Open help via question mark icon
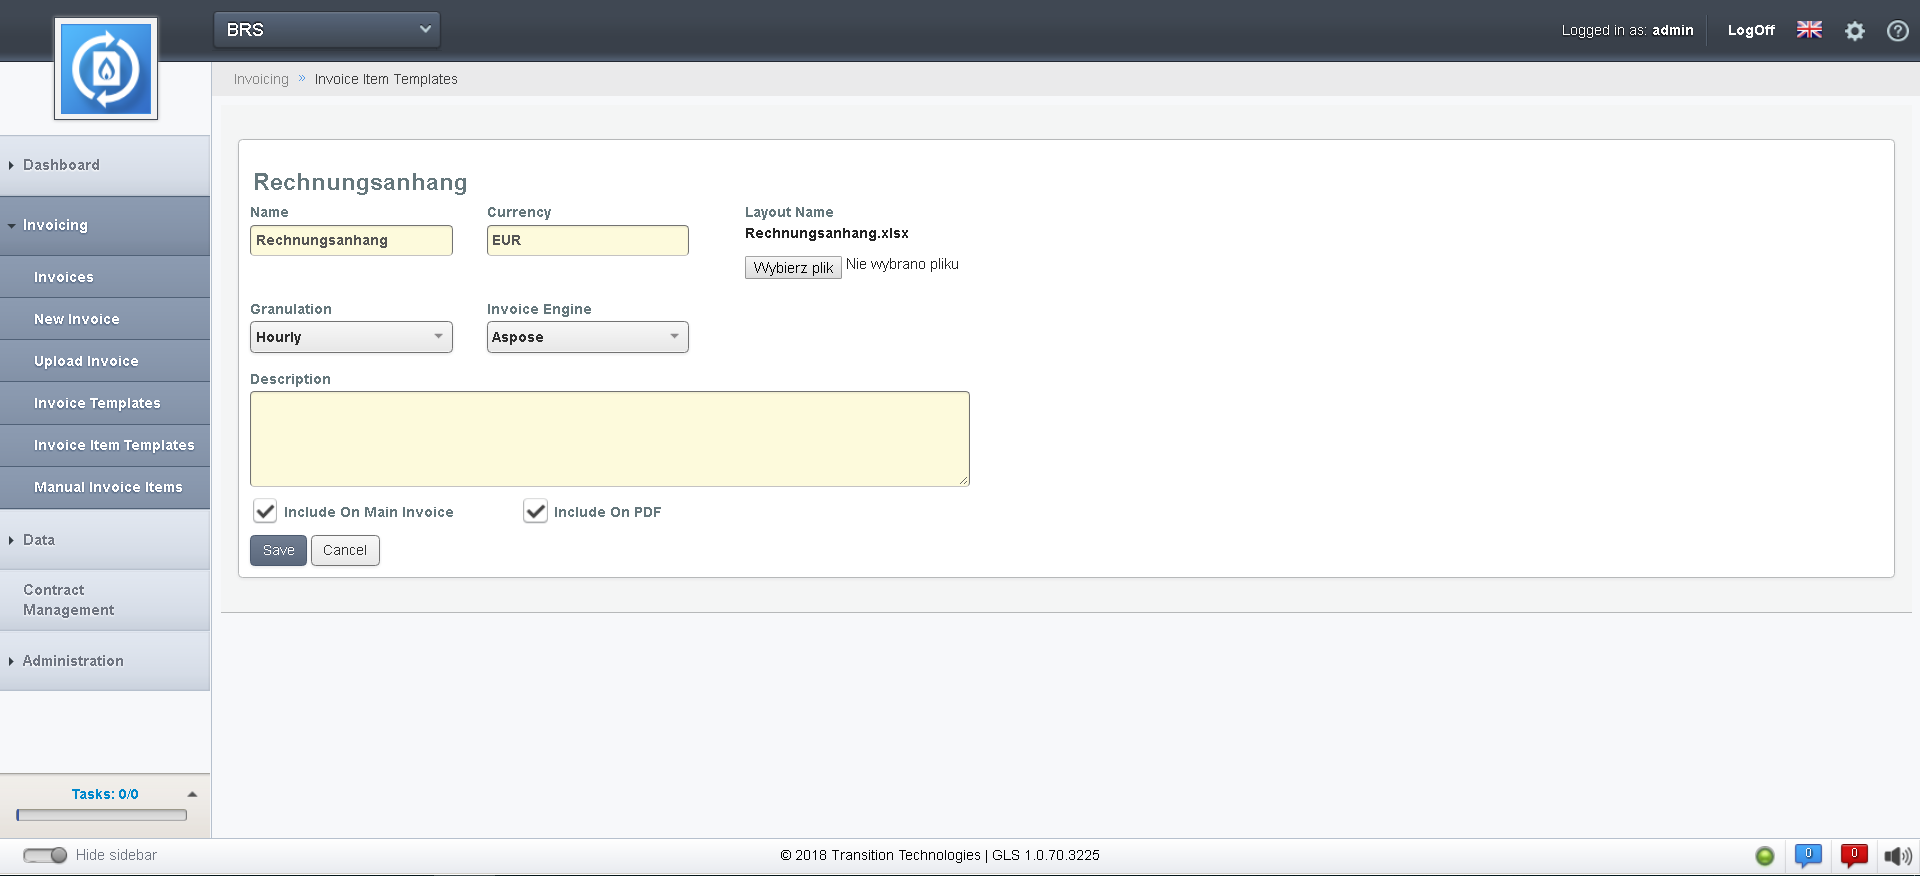The image size is (1920, 876). [x=1897, y=31]
